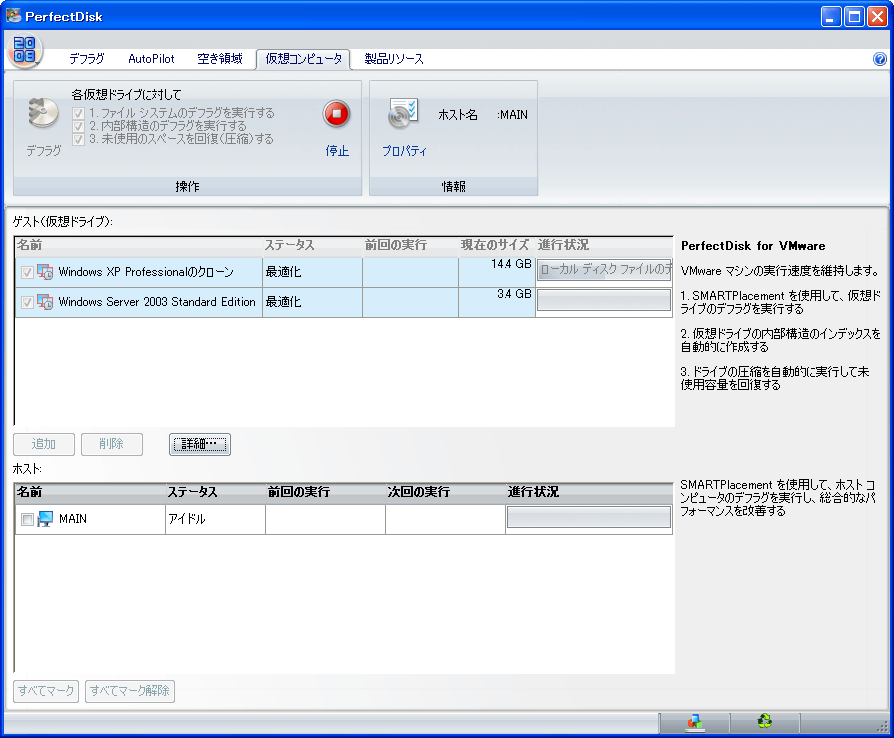Switch to the AutoPilot tab
The height and width of the screenshot is (738, 894).
151,59
